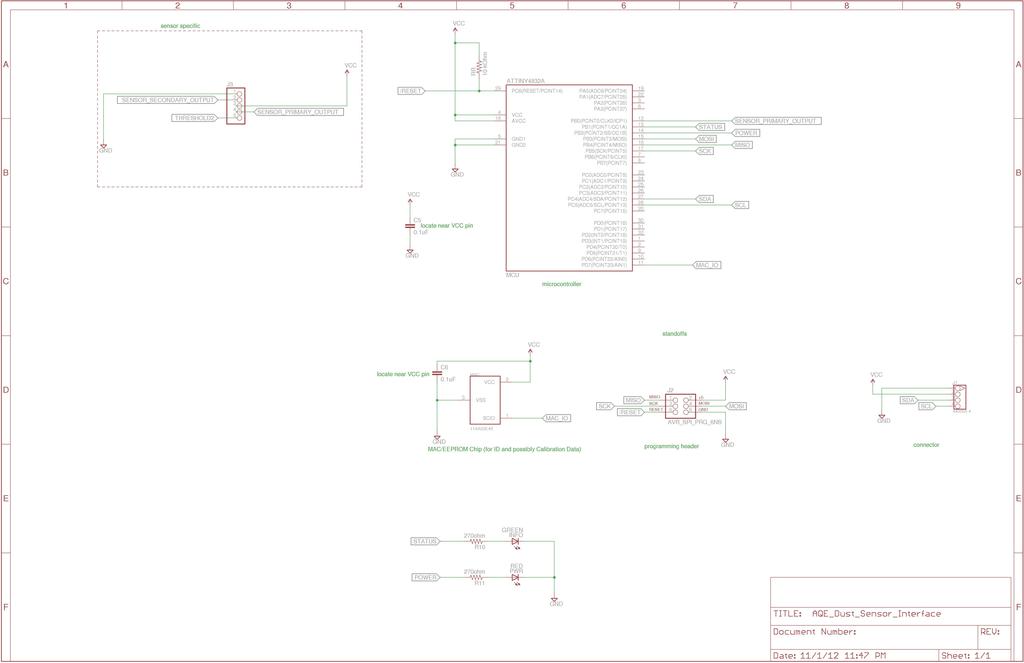This screenshot has width=1024, height=663.
Task: Select SENSOR_PRIMARY_OUTPUT label at the microcontroller
Action: tap(775, 121)
